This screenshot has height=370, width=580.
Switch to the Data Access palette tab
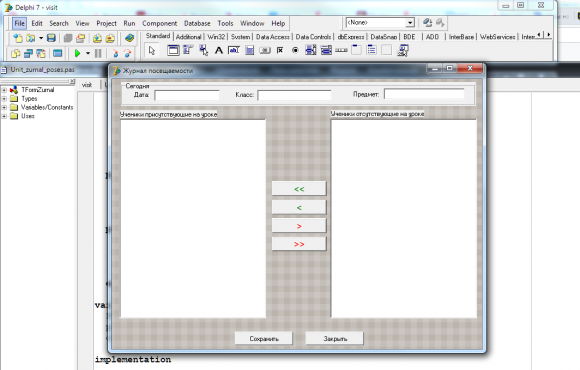[273, 37]
